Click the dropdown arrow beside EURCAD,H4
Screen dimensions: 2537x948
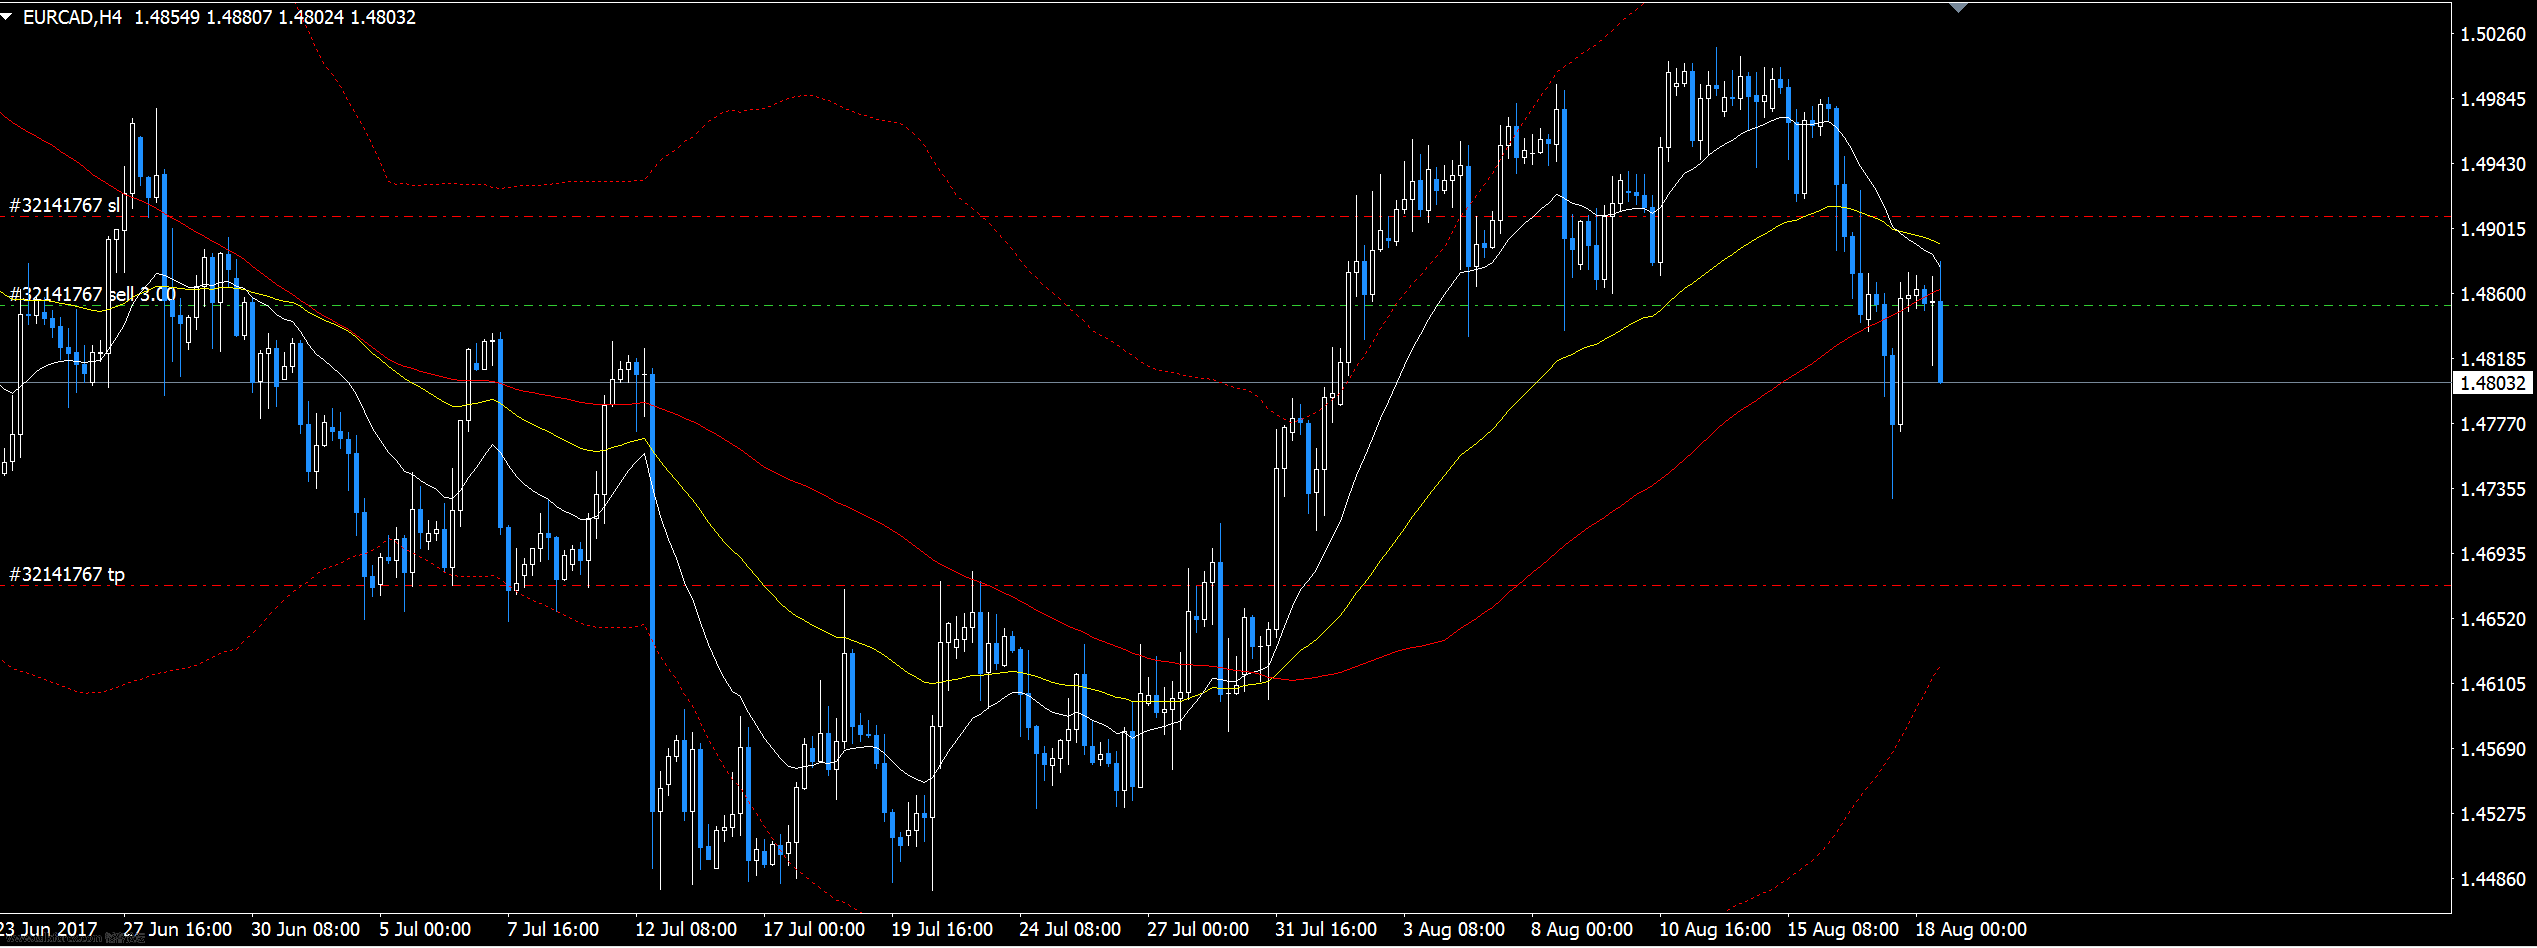(7, 17)
